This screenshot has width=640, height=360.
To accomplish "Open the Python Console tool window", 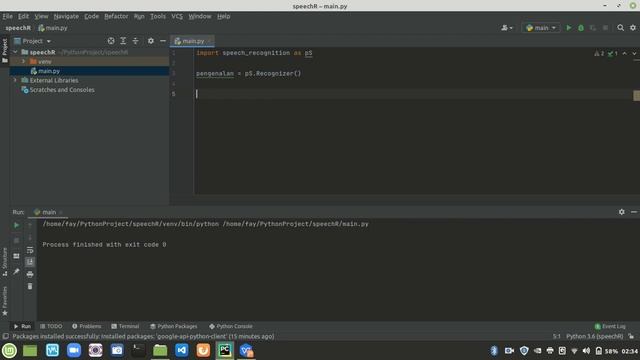I will point(231,327).
